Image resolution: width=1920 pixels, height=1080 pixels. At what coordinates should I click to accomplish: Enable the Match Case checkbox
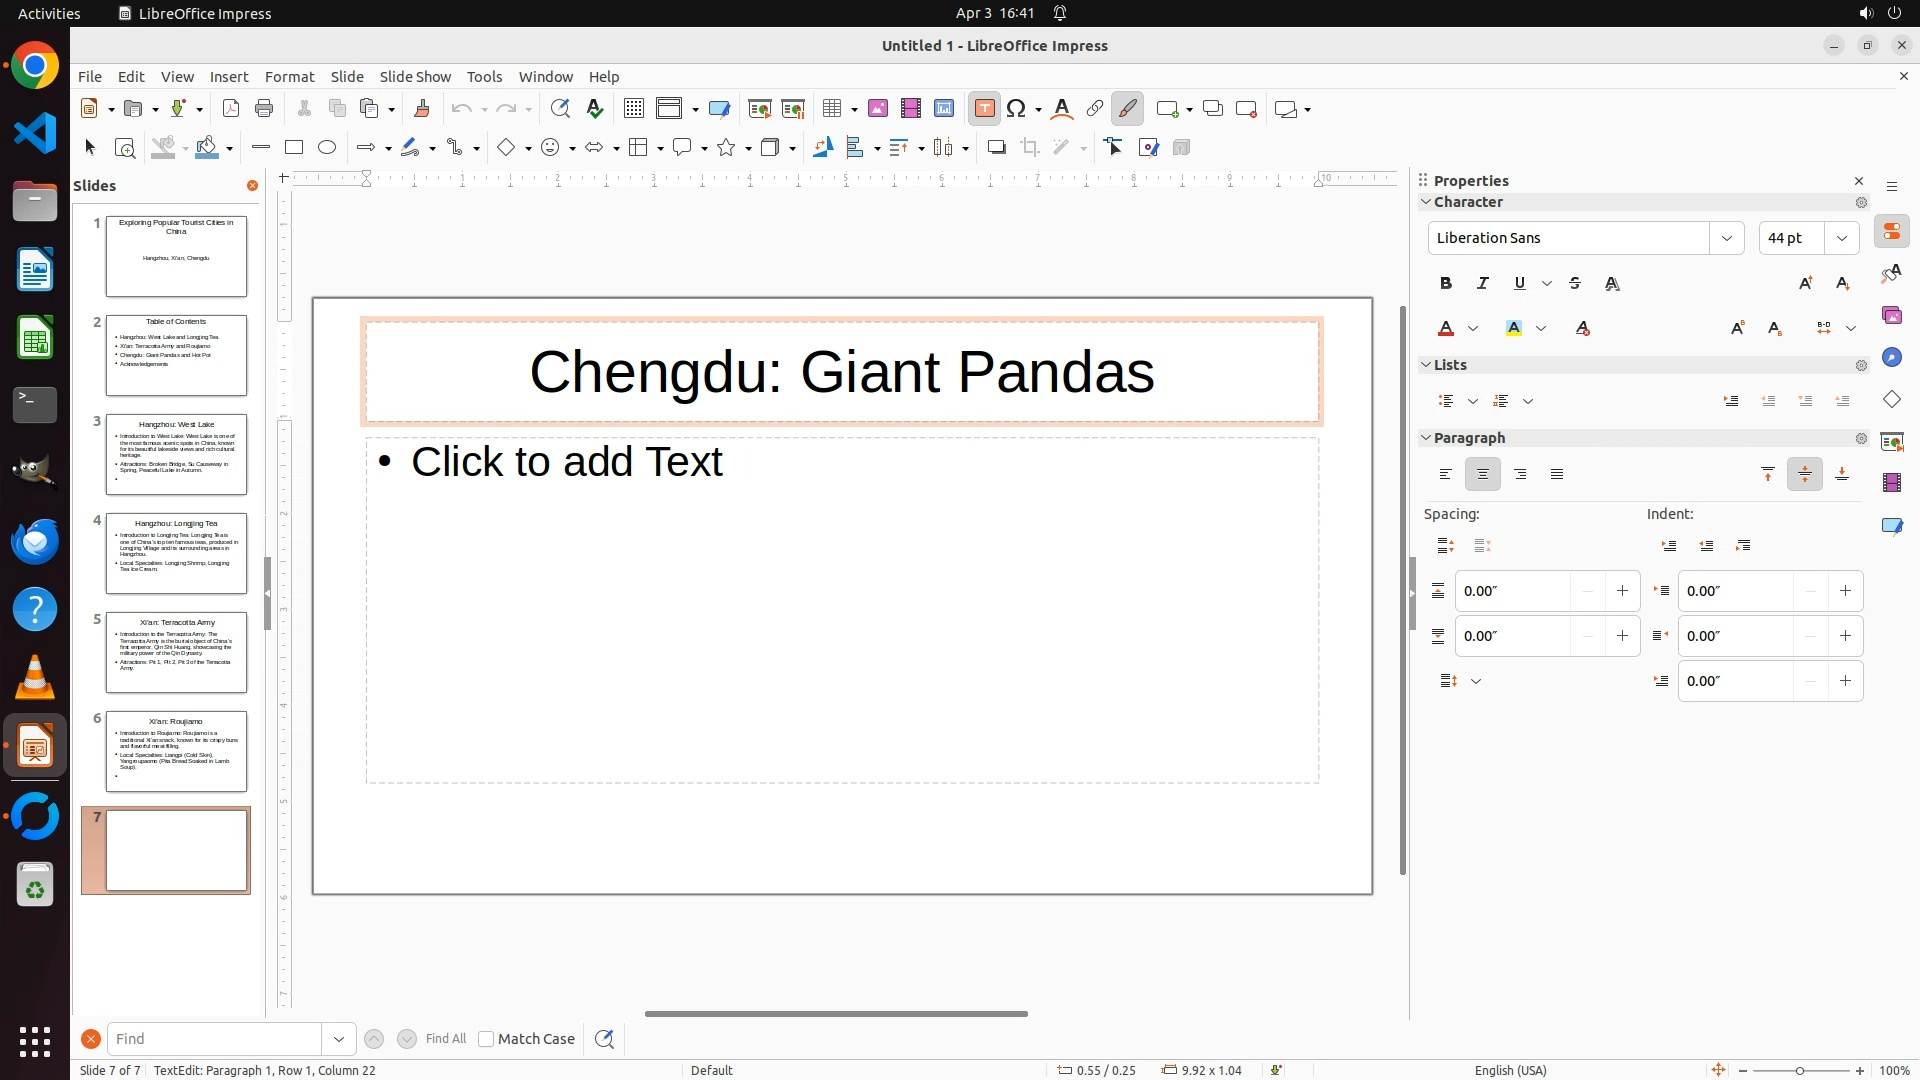[x=486, y=1039]
